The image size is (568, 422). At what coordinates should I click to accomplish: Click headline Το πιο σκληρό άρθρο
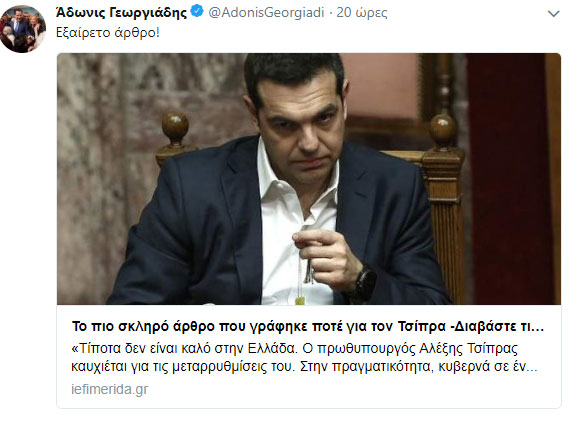tap(308, 326)
